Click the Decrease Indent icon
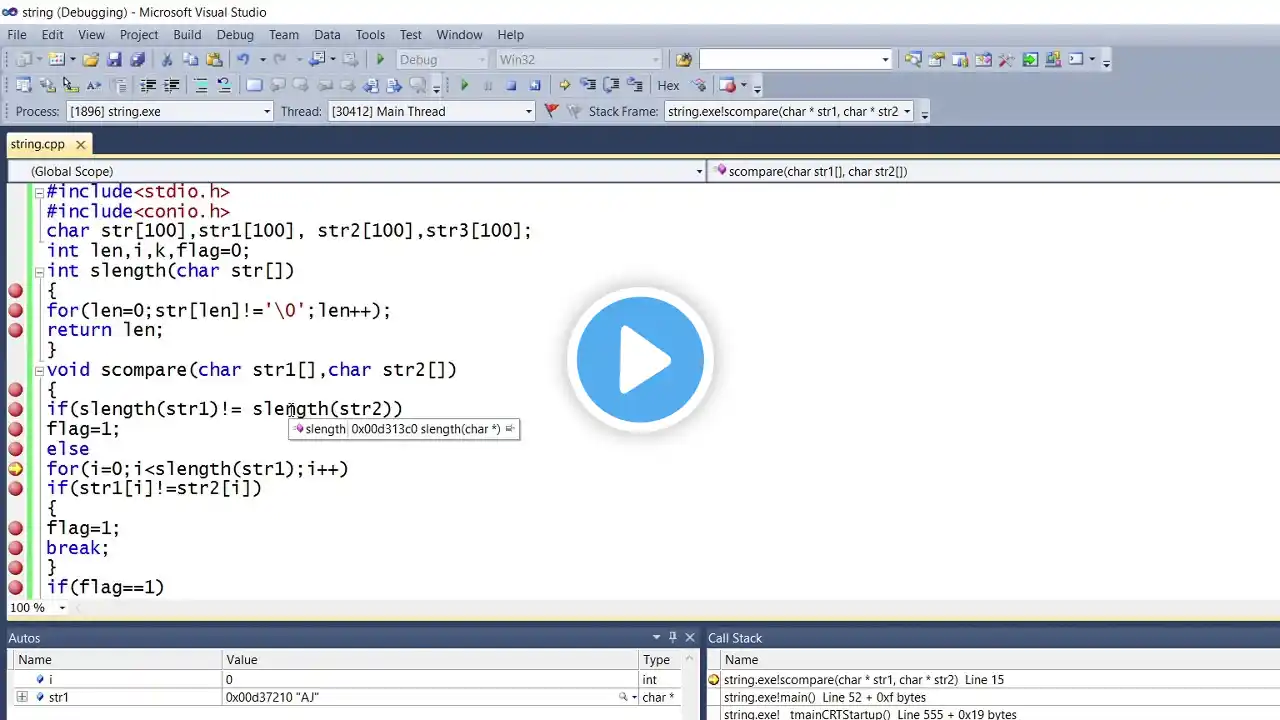Viewport: 1280px width, 720px height. click(148, 86)
